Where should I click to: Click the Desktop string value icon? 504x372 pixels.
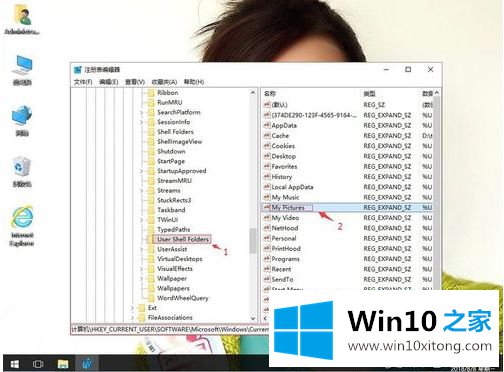(267, 156)
